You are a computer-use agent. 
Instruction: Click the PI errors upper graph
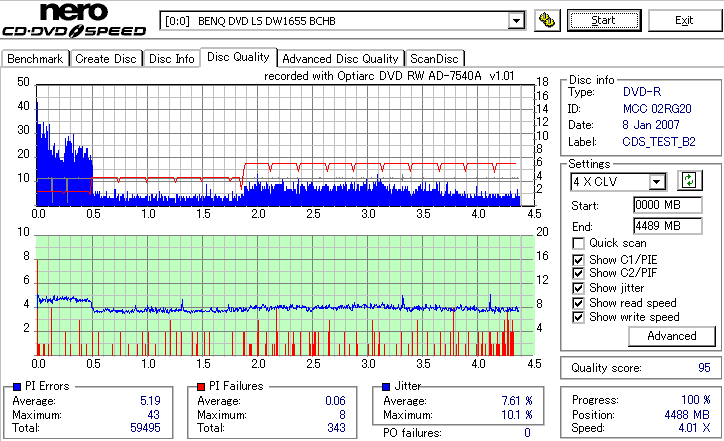coord(285,145)
